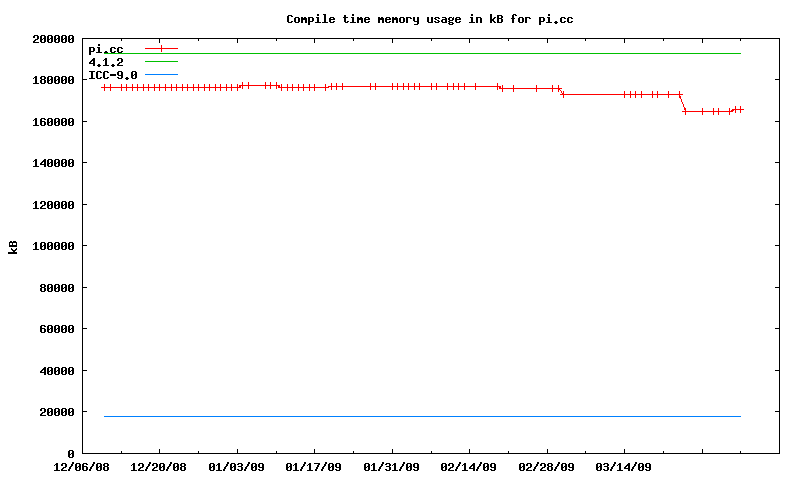Select the 01/31/09 date on the x-axis
The height and width of the screenshot is (480, 800).
point(392,467)
